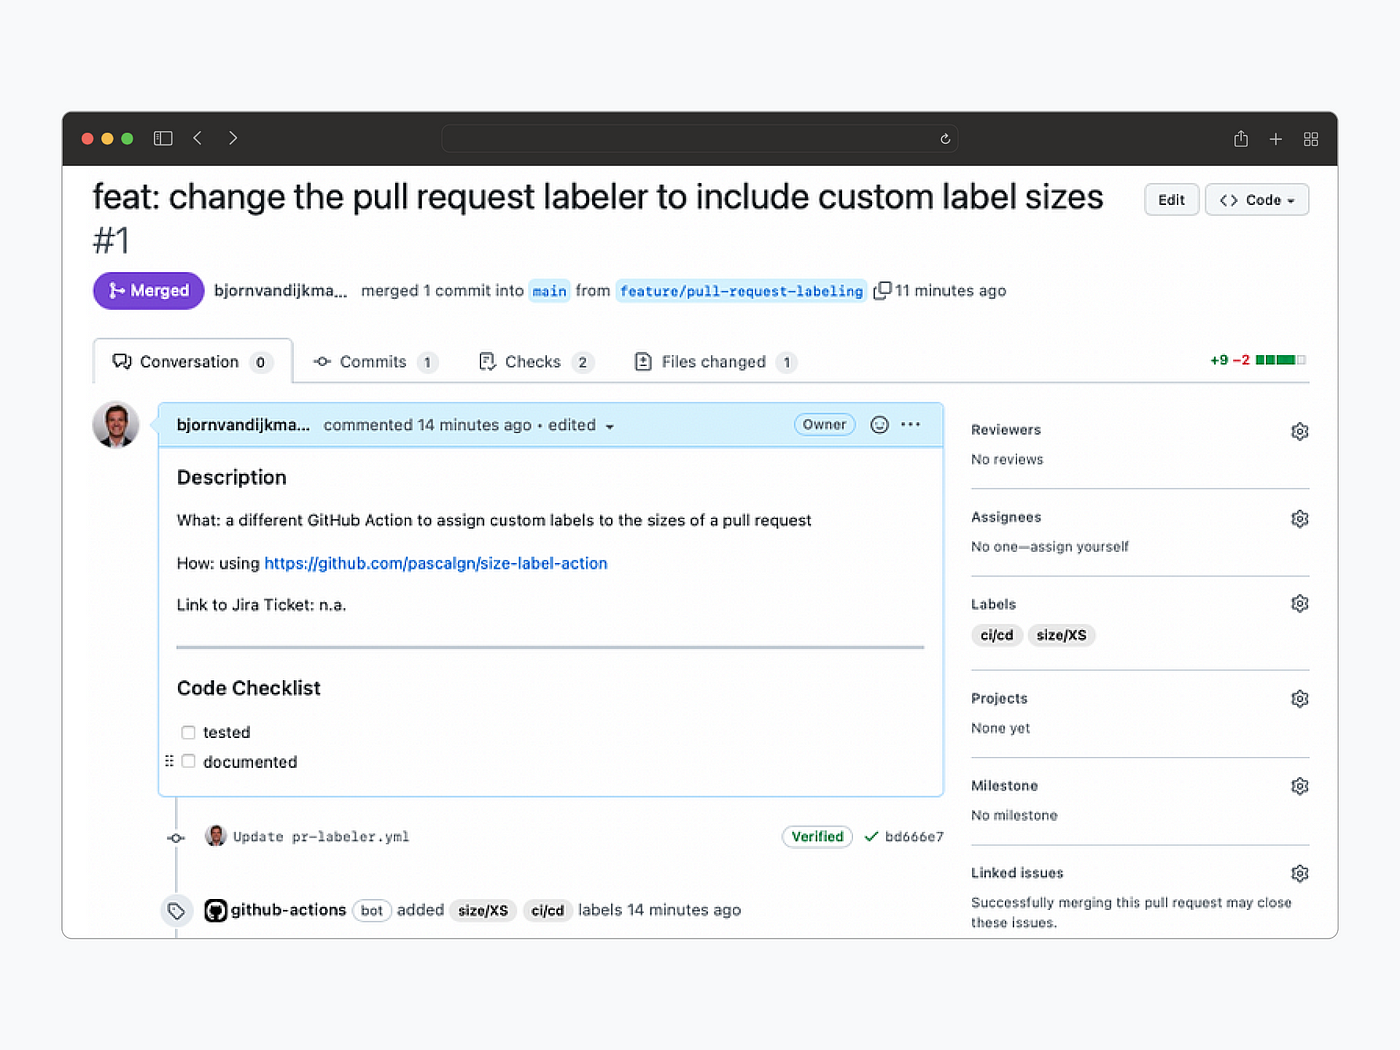The height and width of the screenshot is (1050, 1400).
Task: Click the Merged status badge
Action: [149, 290]
